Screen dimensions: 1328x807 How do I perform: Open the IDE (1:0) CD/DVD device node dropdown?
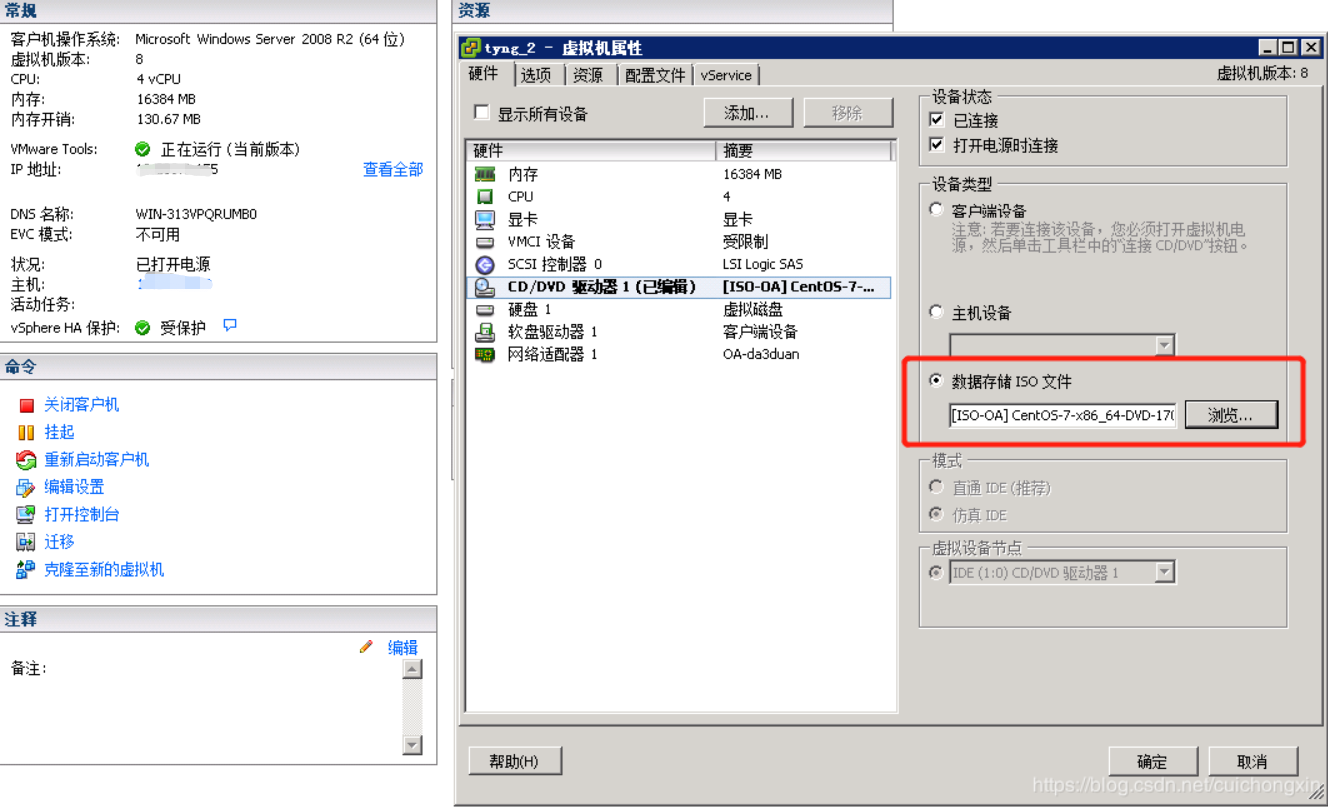tap(1164, 573)
